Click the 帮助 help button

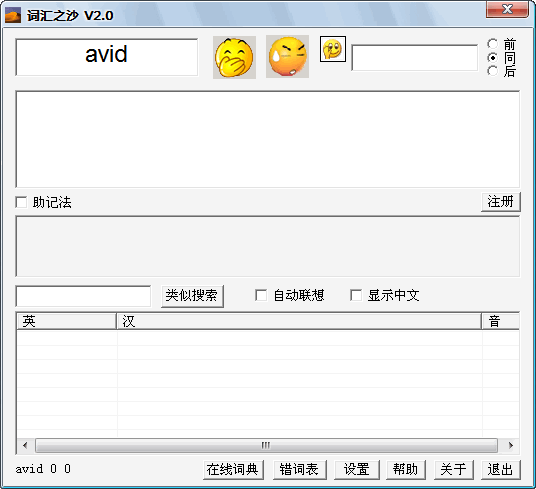coord(406,470)
